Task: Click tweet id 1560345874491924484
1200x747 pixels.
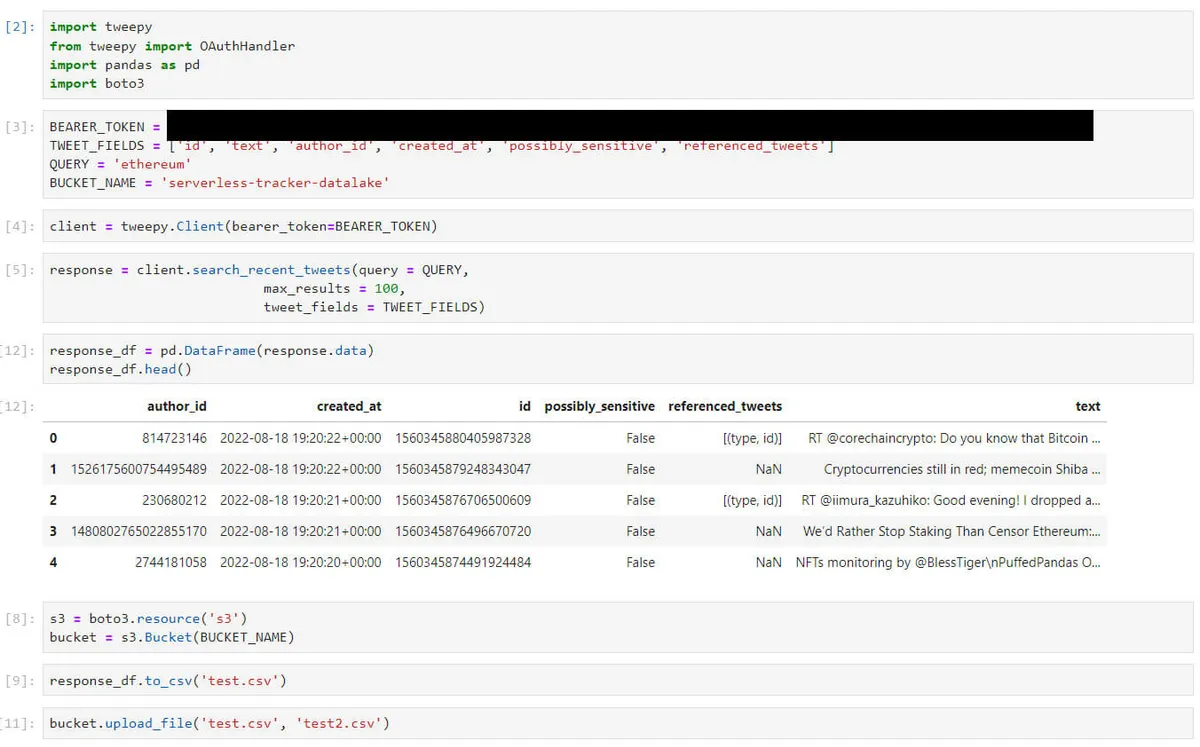Action: pyautogui.click(x=464, y=562)
